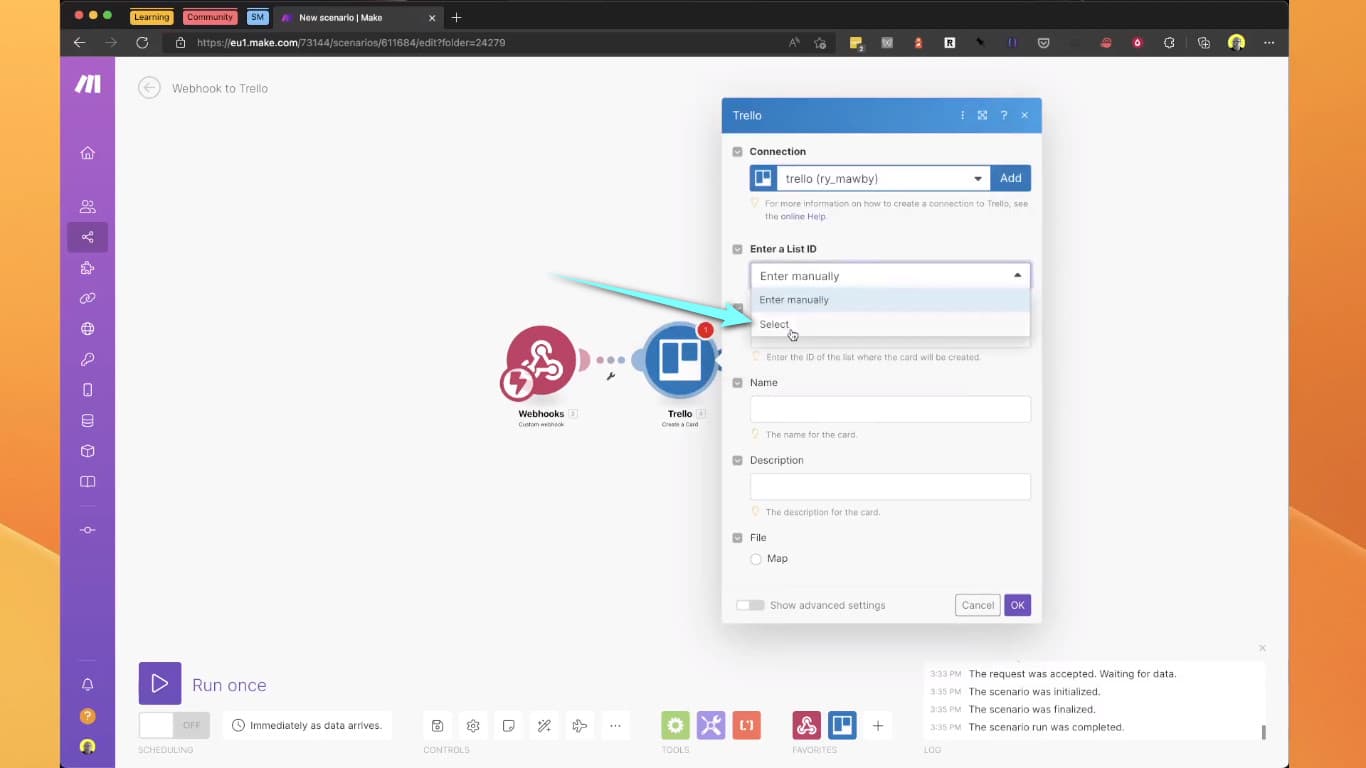This screenshot has height=768, width=1366.
Task: Expand the Trello dialog to fullscreen
Action: (982, 115)
